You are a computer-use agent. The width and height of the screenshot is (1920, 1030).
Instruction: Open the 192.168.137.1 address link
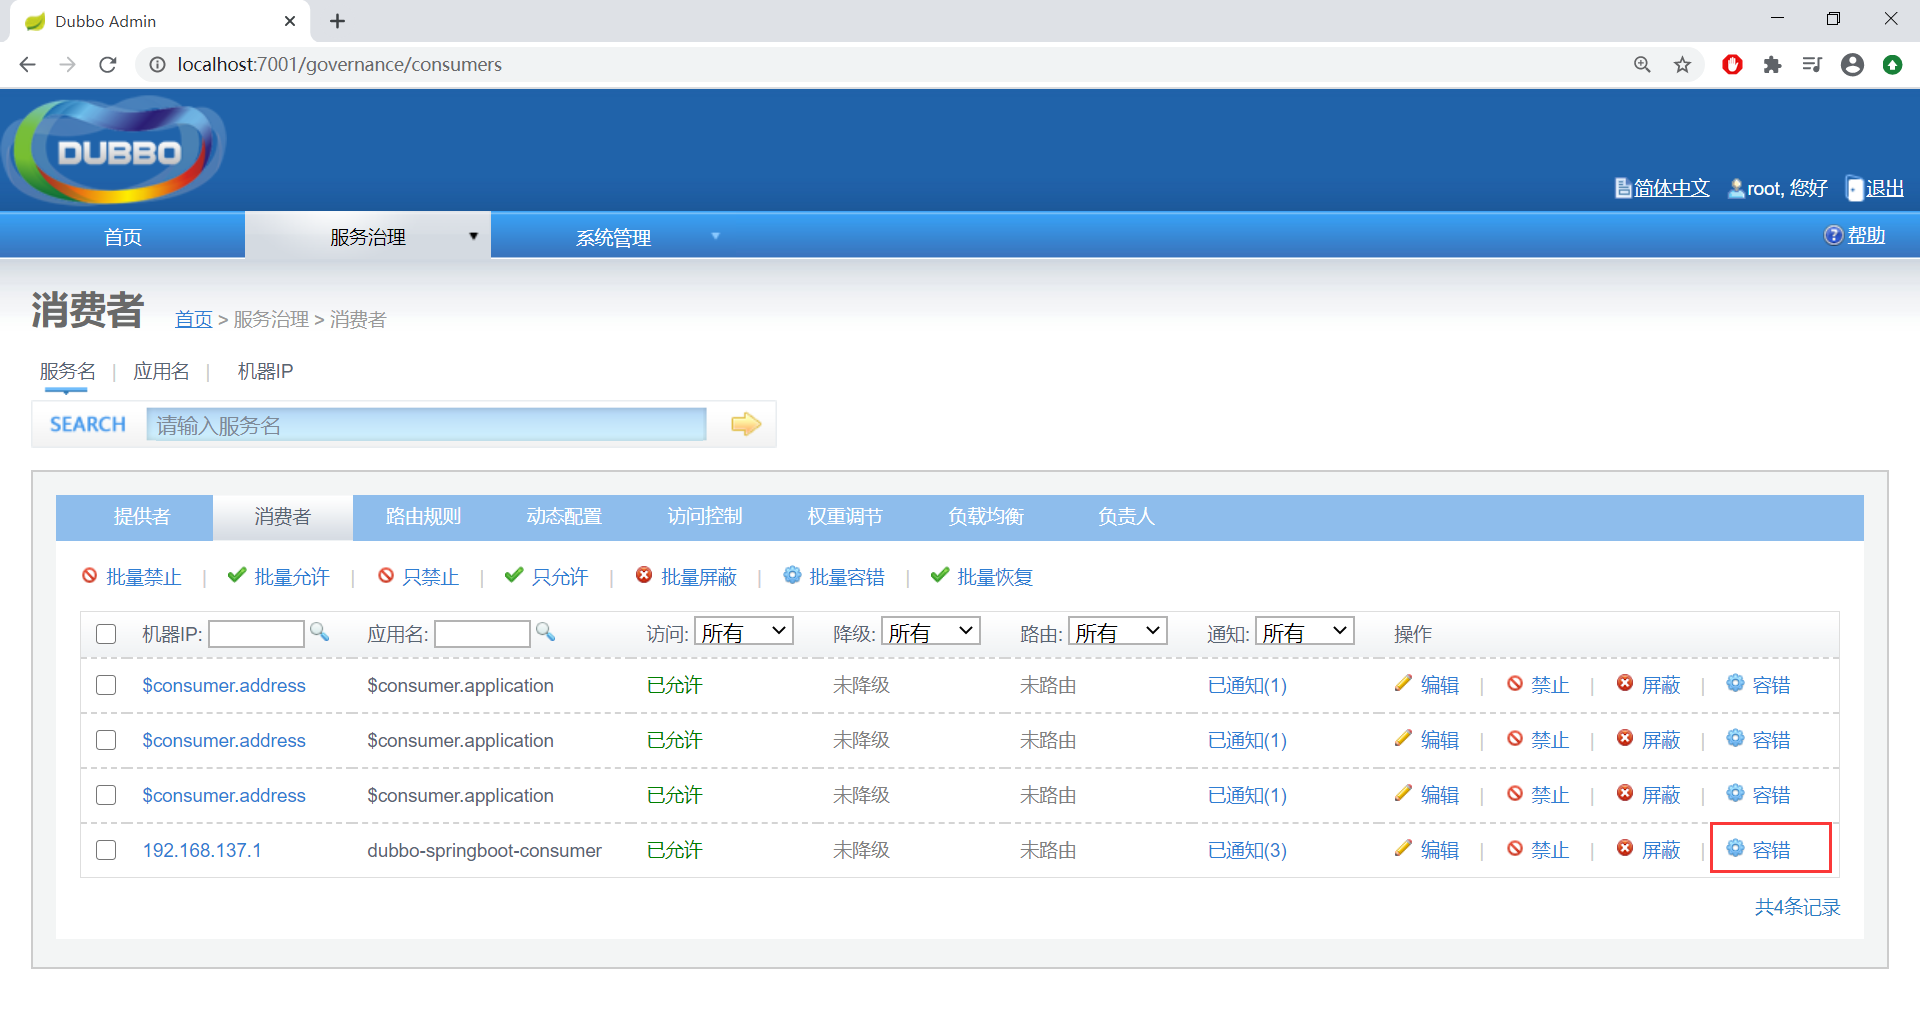click(x=202, y=850)
